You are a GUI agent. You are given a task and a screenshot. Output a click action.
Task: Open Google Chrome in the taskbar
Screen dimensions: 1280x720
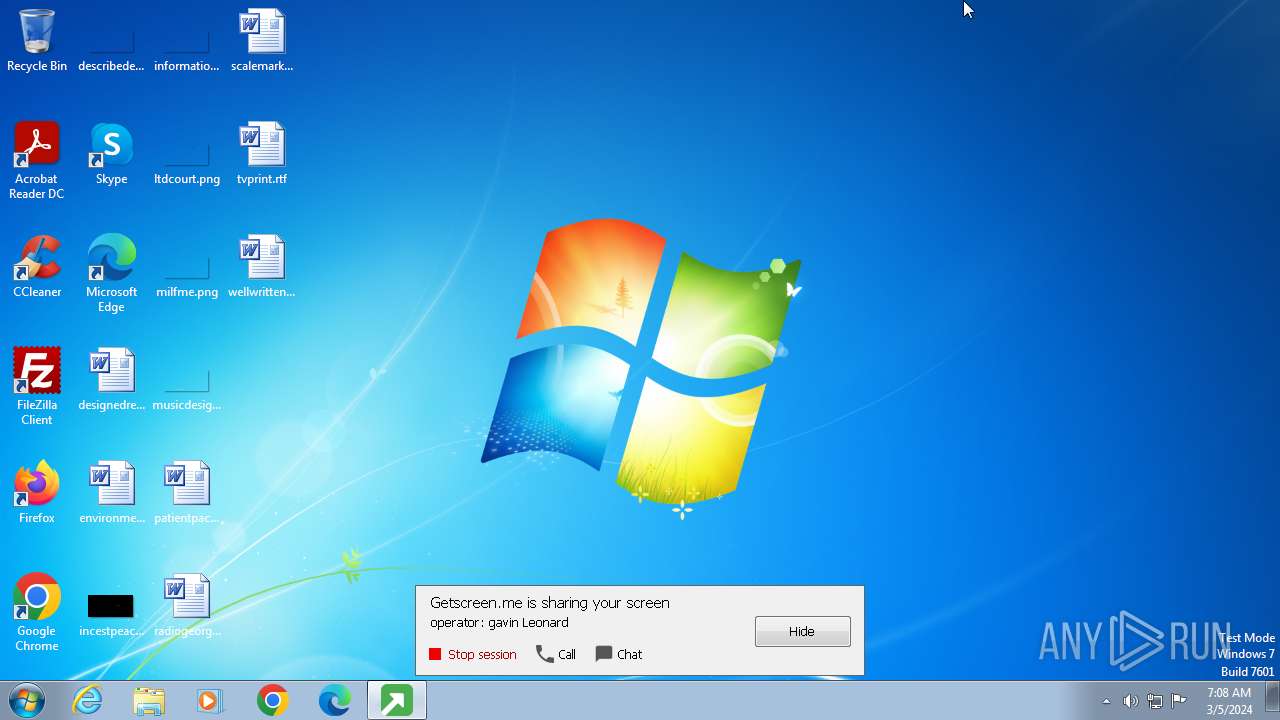272,700
